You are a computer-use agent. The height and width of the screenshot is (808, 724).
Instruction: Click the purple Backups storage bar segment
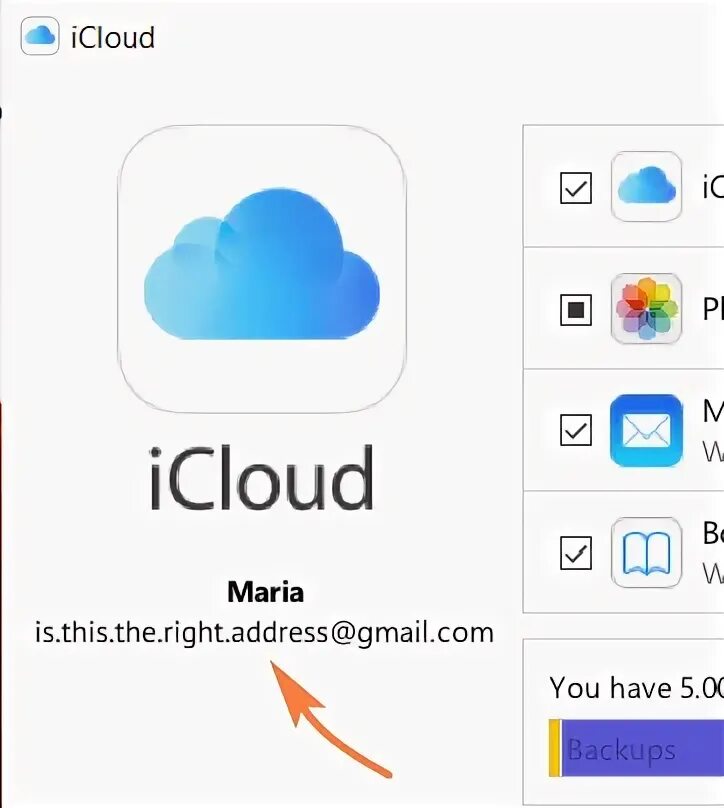point(643,748)
